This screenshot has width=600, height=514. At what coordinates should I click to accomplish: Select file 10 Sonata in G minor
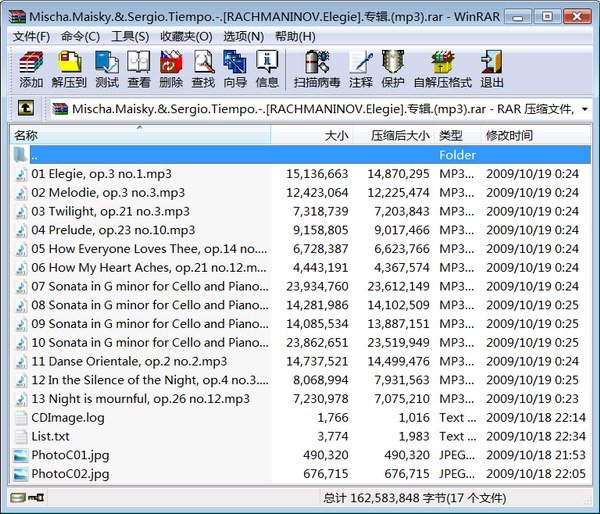(150, 343)
